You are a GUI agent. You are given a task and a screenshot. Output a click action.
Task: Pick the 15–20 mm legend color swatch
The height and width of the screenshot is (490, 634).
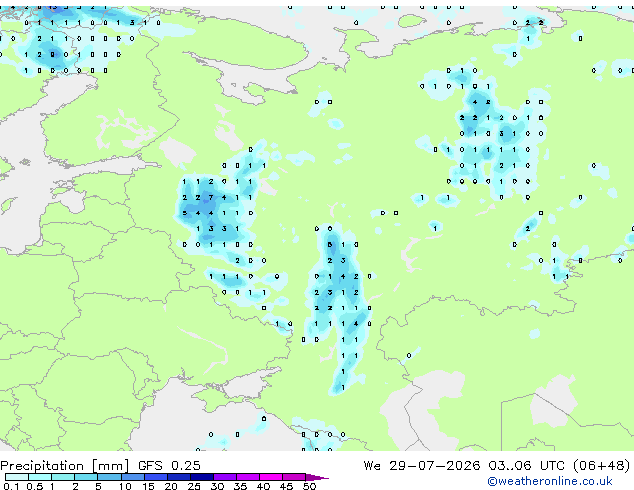155,477
